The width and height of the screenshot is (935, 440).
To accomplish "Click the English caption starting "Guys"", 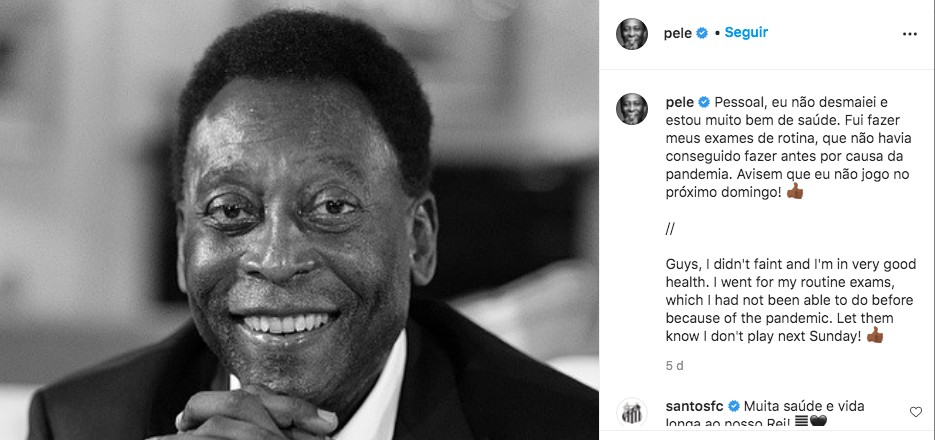I will pos(791,300).
